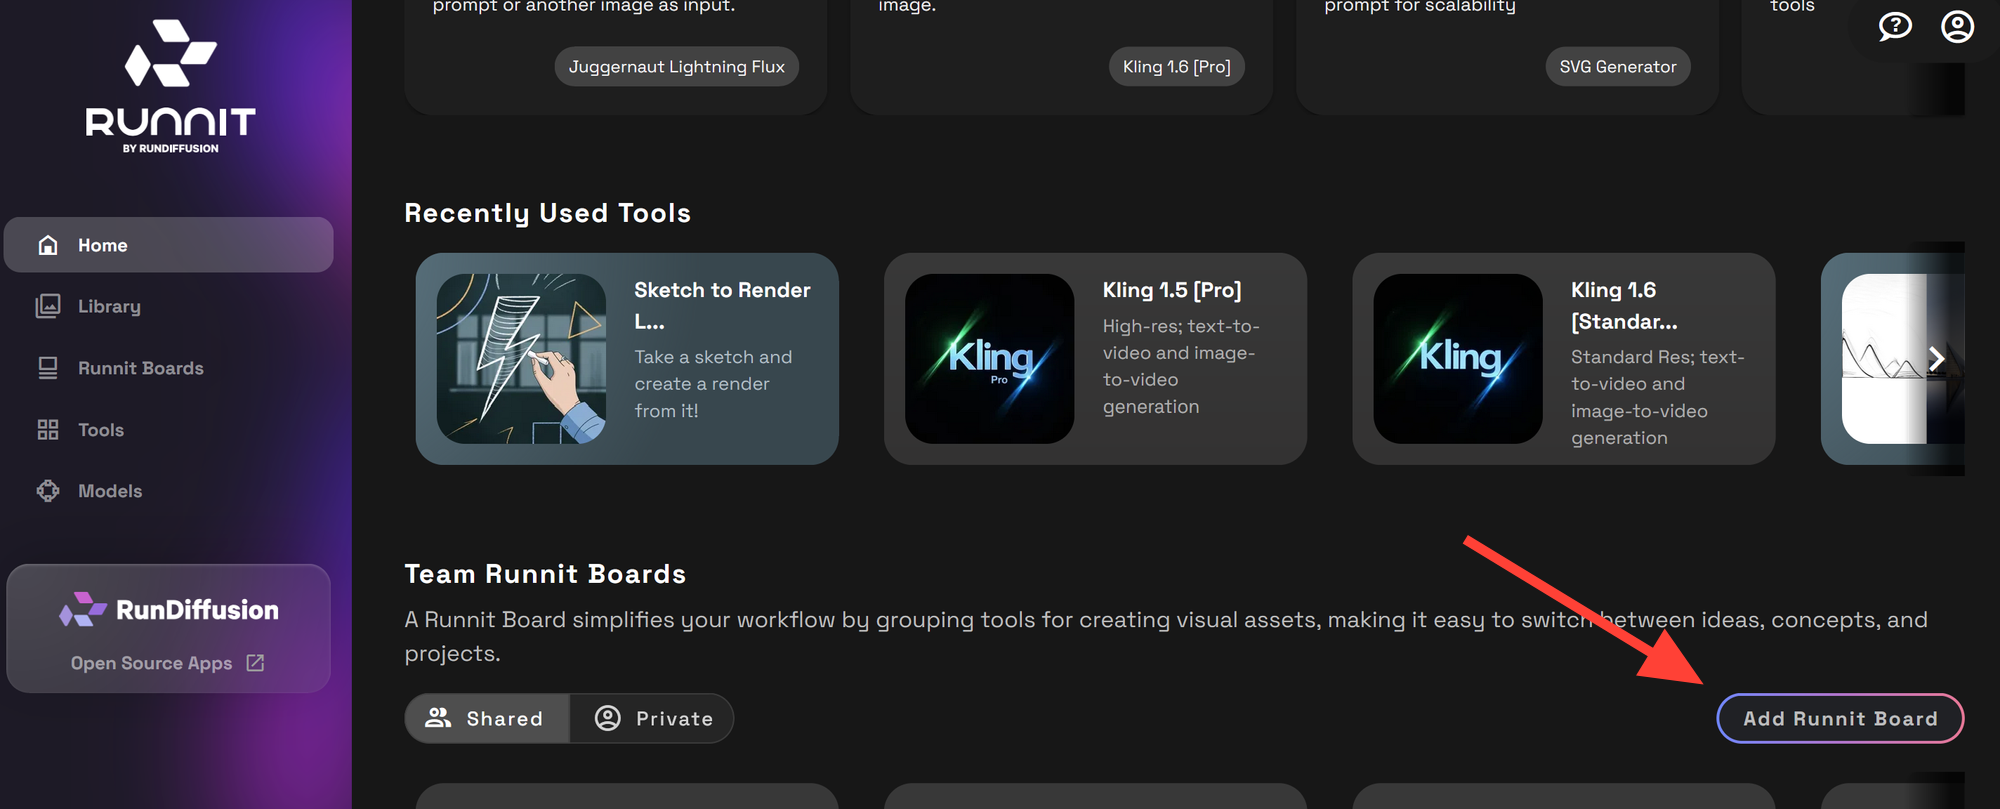The width and height of the screenshot is (2000, 809).
Task: Click the external link icon beside Open Source Apps
Action: click(256, 663)
